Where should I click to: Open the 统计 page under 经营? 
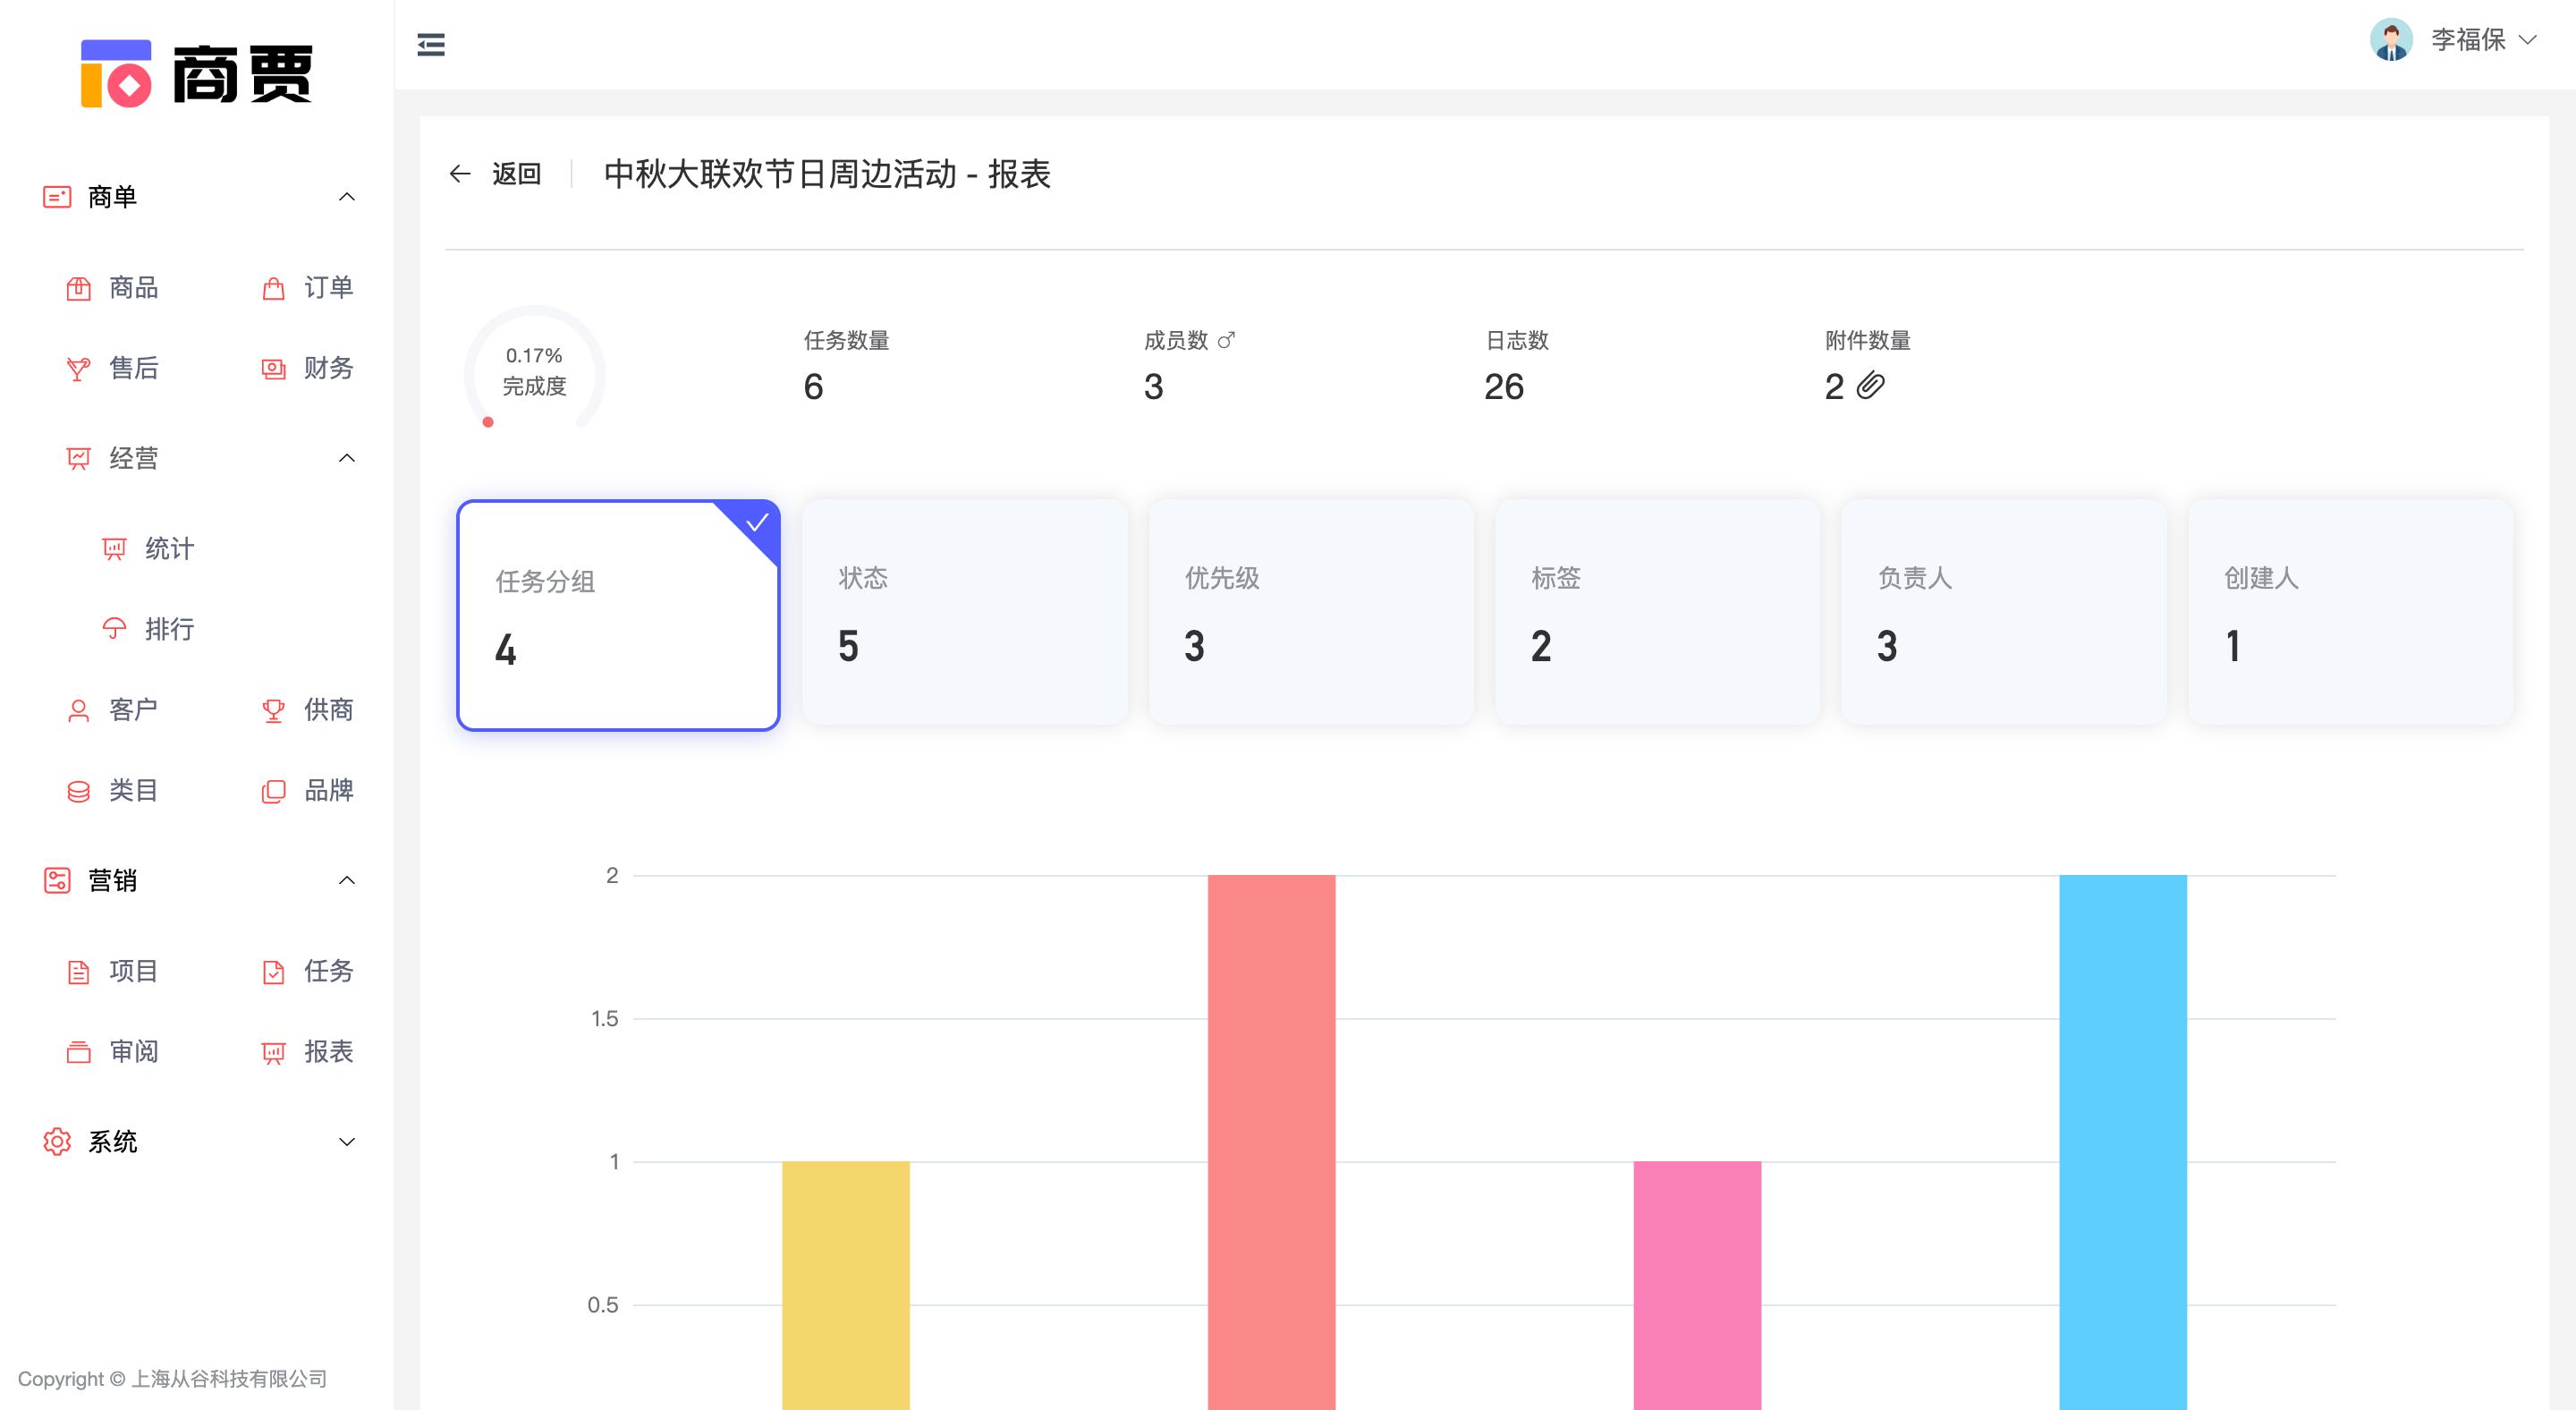[x=167, y=548]
